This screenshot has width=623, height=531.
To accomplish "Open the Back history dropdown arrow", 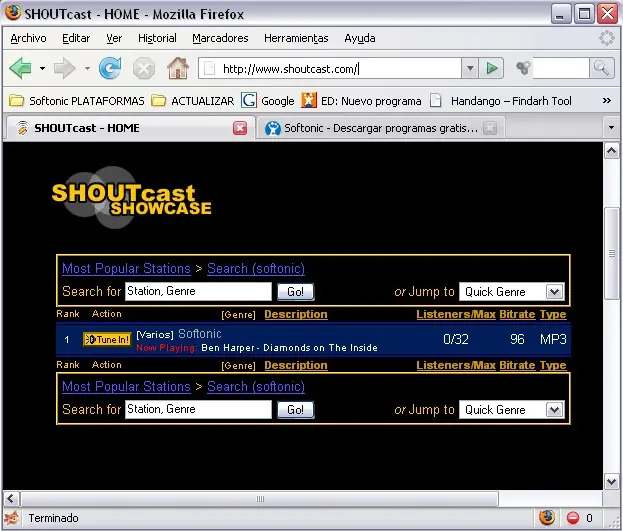I will coord(42,69).
